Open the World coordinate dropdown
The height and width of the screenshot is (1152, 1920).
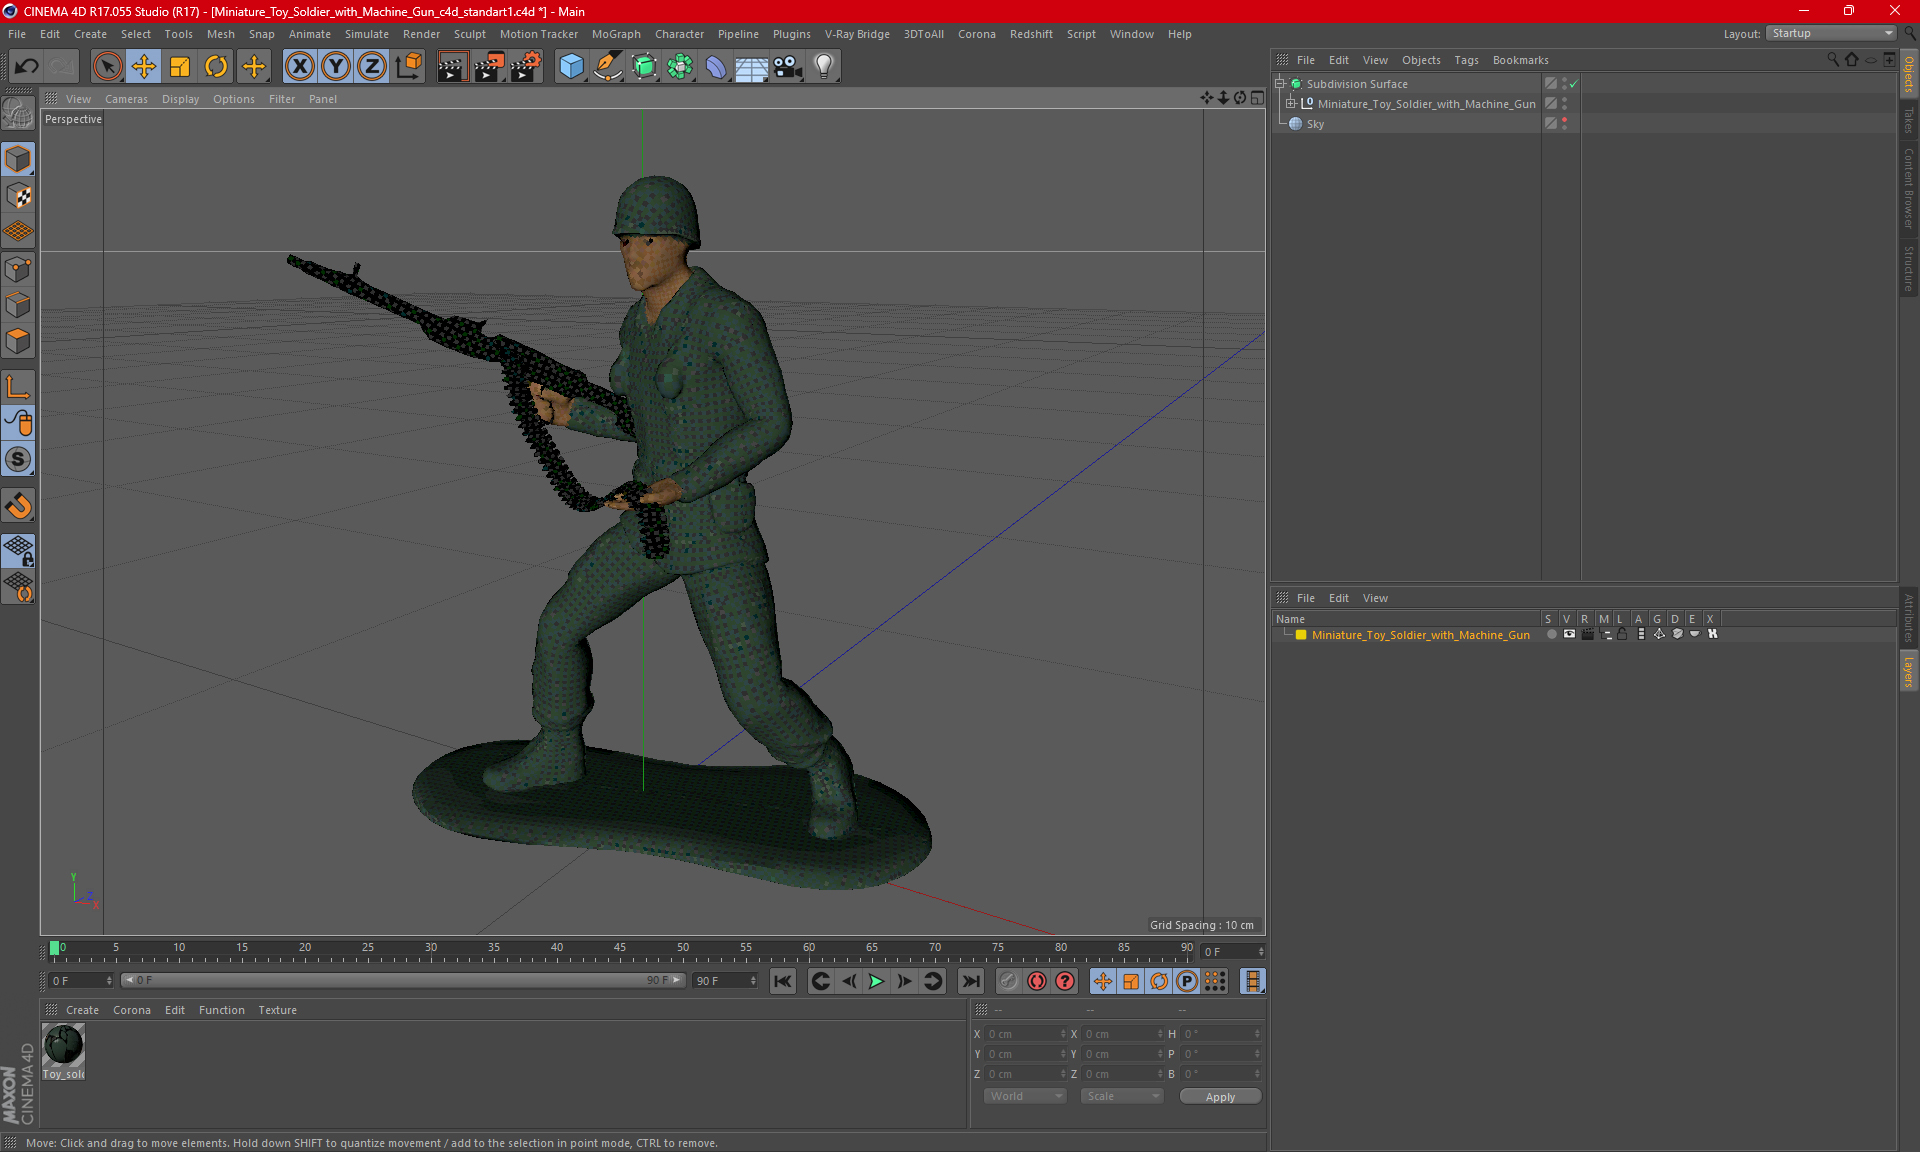tap(1025, 1096)
